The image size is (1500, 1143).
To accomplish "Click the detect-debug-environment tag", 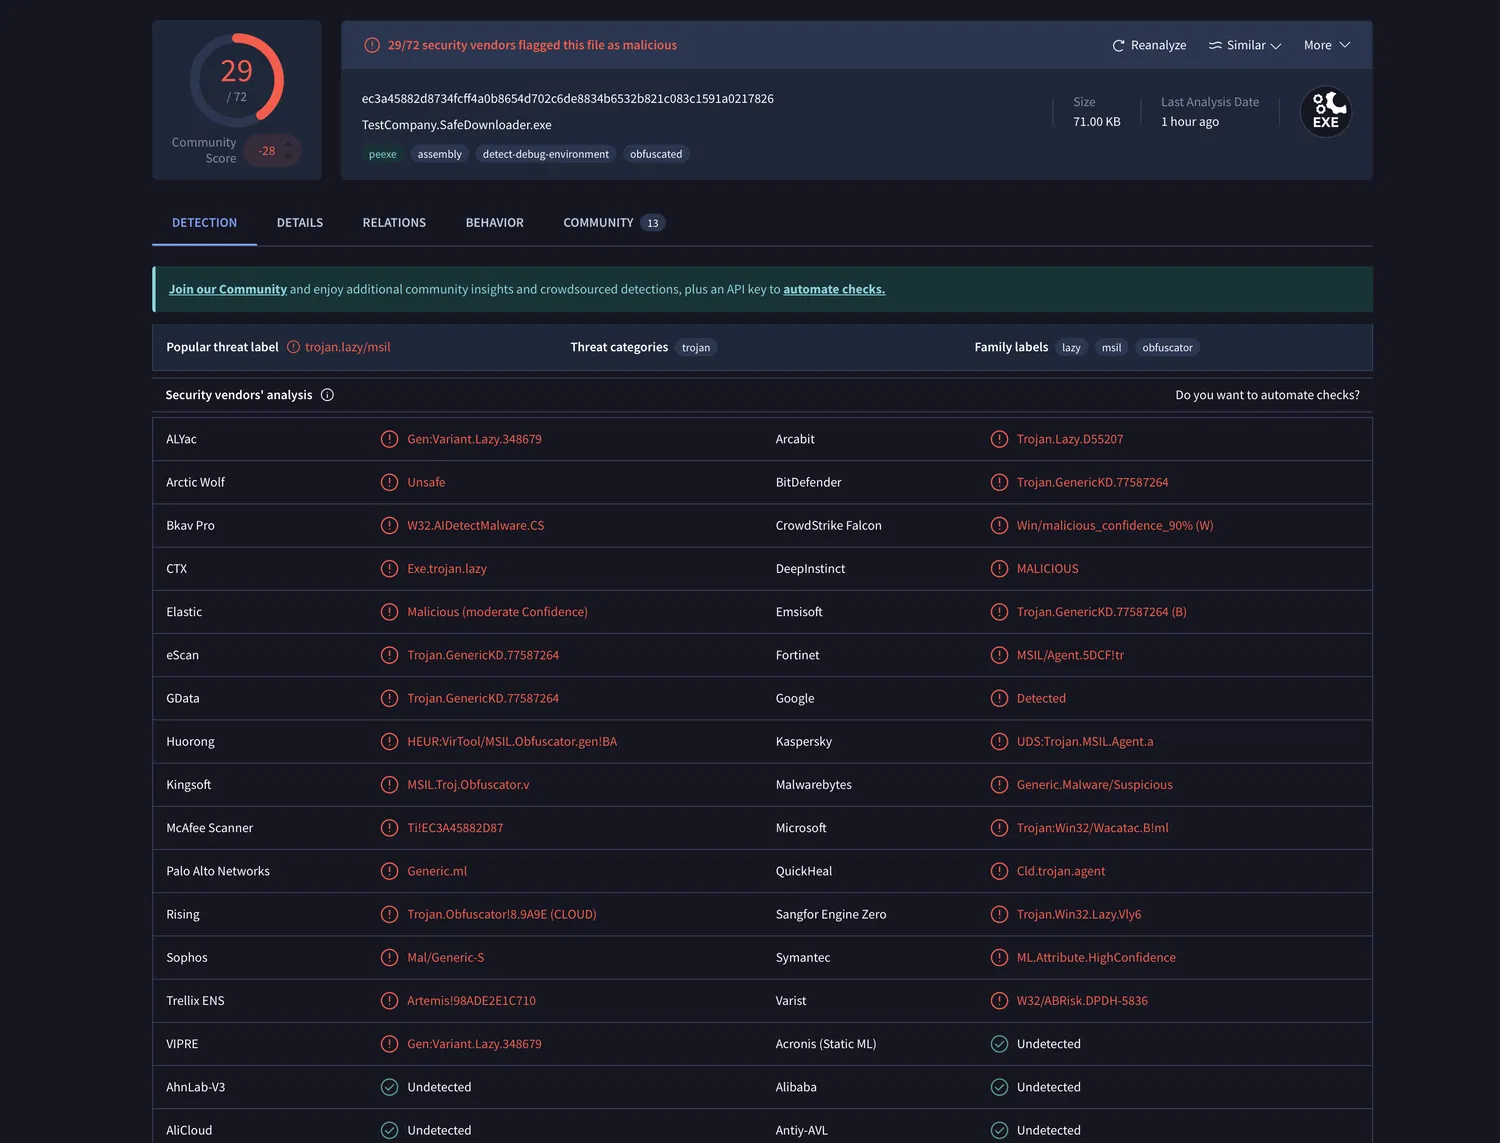I will point(546,154).
